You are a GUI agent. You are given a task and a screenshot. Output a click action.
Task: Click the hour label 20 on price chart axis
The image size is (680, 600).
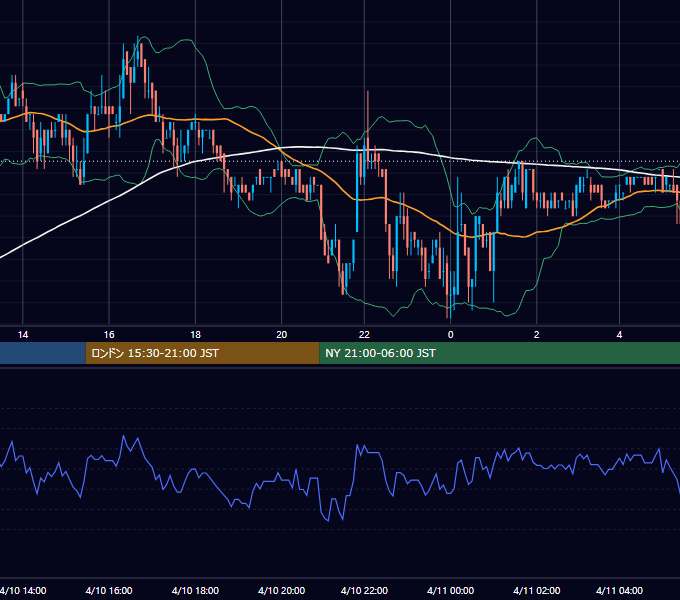(x=282, y=335)
